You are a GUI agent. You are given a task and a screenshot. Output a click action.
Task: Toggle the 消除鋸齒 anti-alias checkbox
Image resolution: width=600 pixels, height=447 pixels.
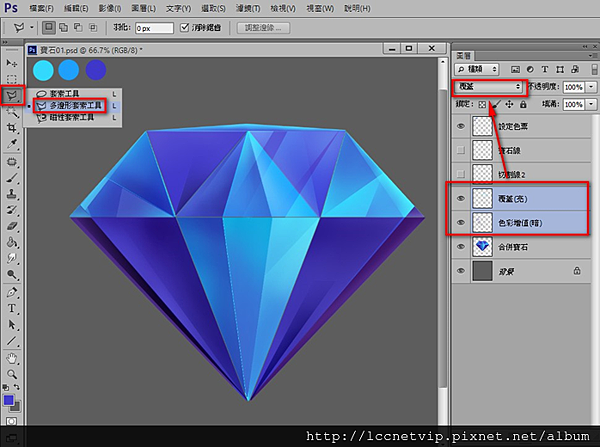pyautogui.click(x=184, y=28)
